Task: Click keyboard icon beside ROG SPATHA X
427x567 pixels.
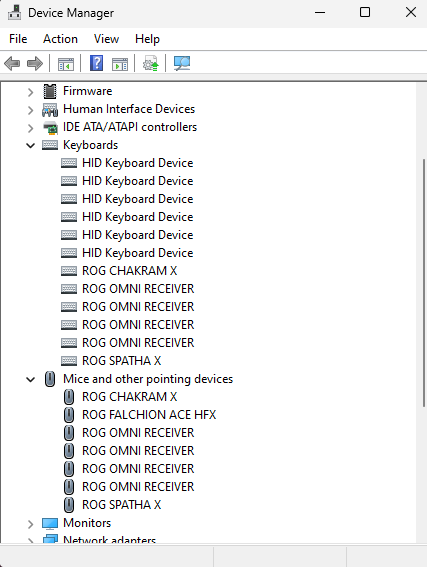Action: pos(69,361)
